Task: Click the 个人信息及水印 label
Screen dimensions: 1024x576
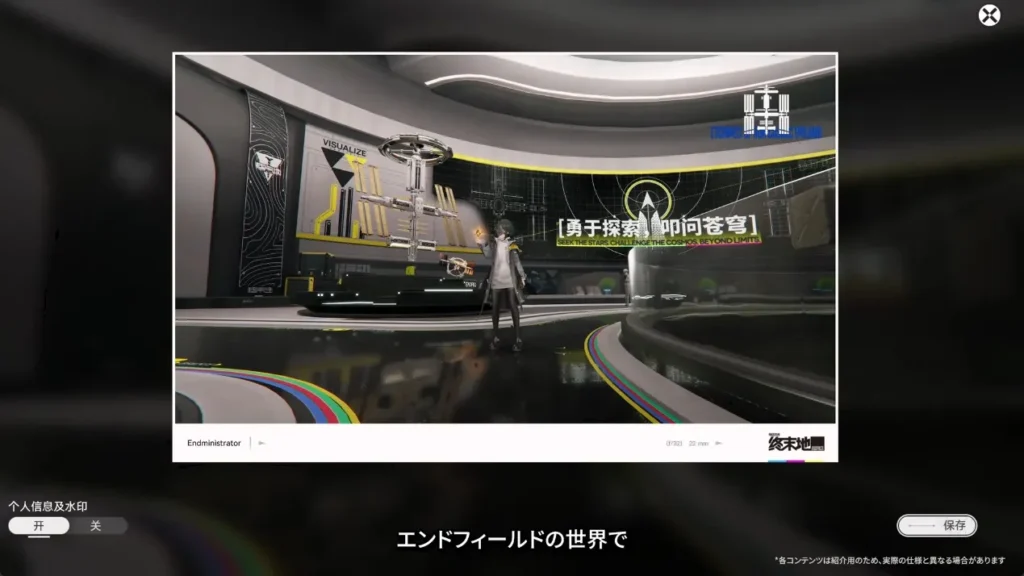Action: pos(47,506)
